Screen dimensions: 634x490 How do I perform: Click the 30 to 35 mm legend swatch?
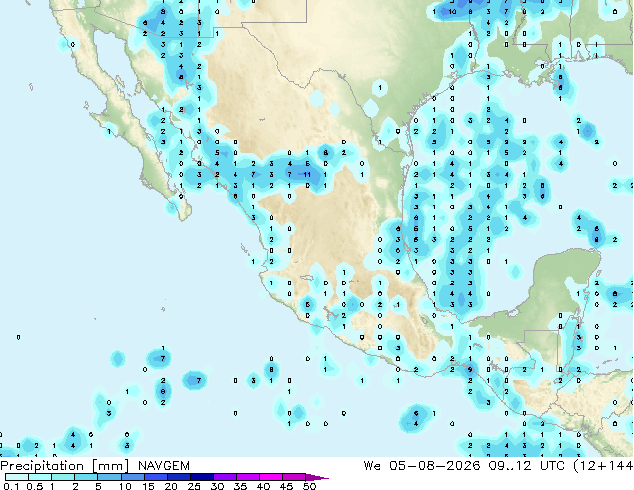(x=224, y=477)
